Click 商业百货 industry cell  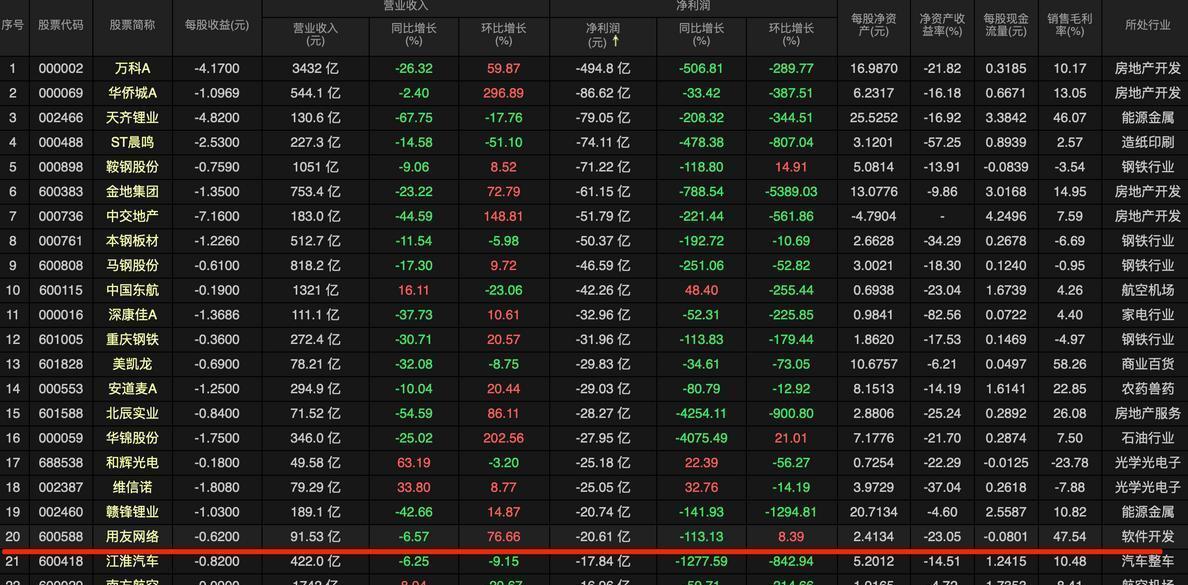[x=1148, y=364]
